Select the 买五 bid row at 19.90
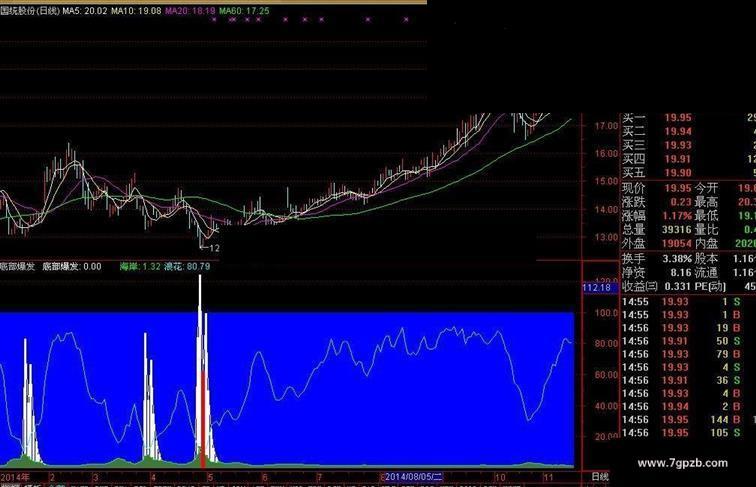Screen dimensions: 756x487 tap(688, 173)
